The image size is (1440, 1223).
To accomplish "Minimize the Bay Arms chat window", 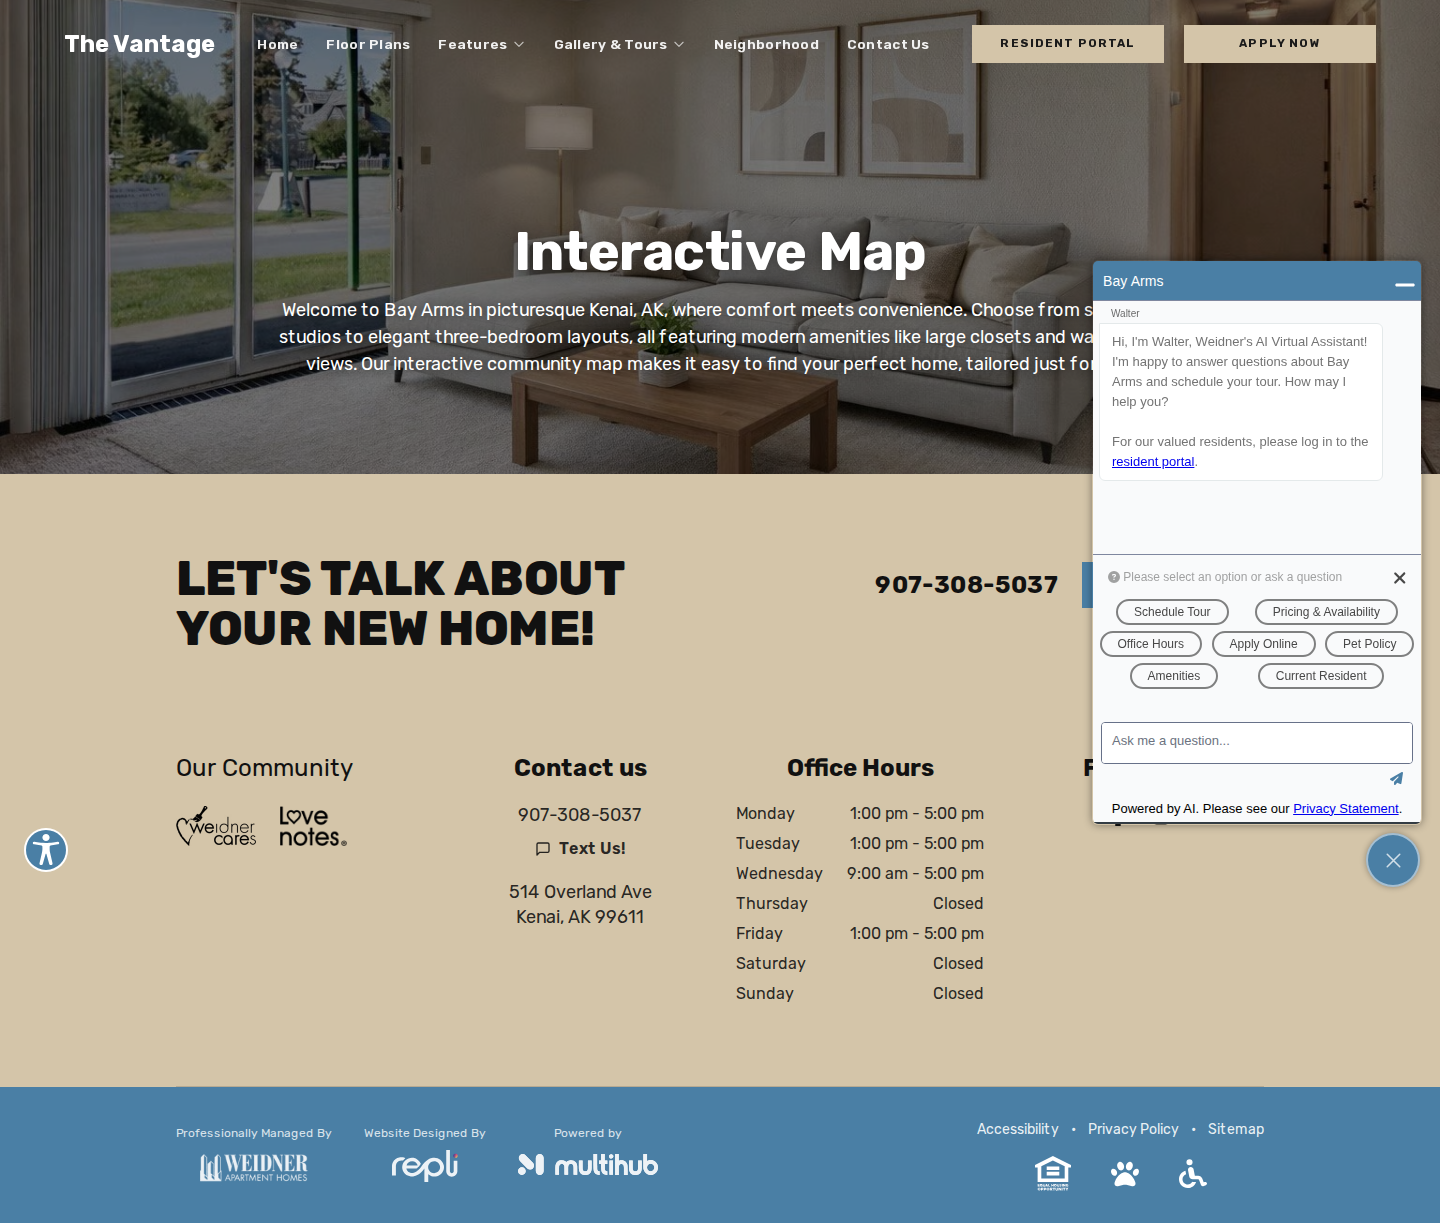I will click(x=1405, y=283).
